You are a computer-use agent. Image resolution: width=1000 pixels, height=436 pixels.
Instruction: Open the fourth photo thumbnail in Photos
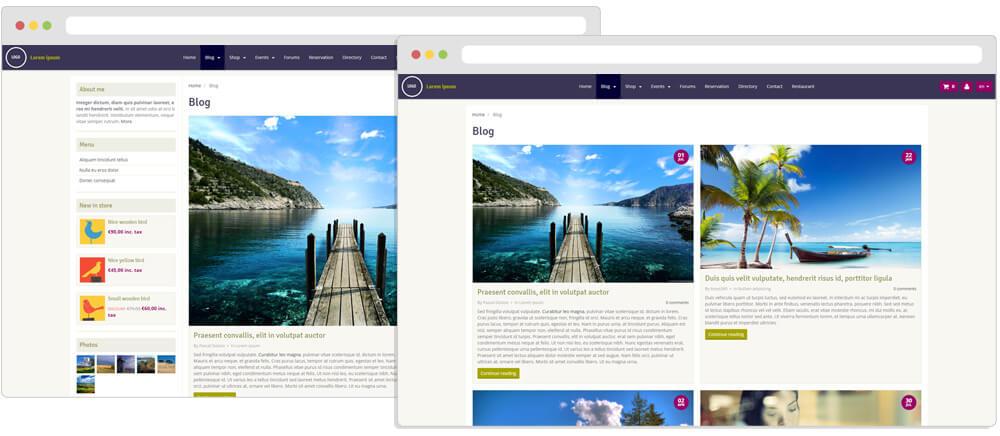pos(146,364)
